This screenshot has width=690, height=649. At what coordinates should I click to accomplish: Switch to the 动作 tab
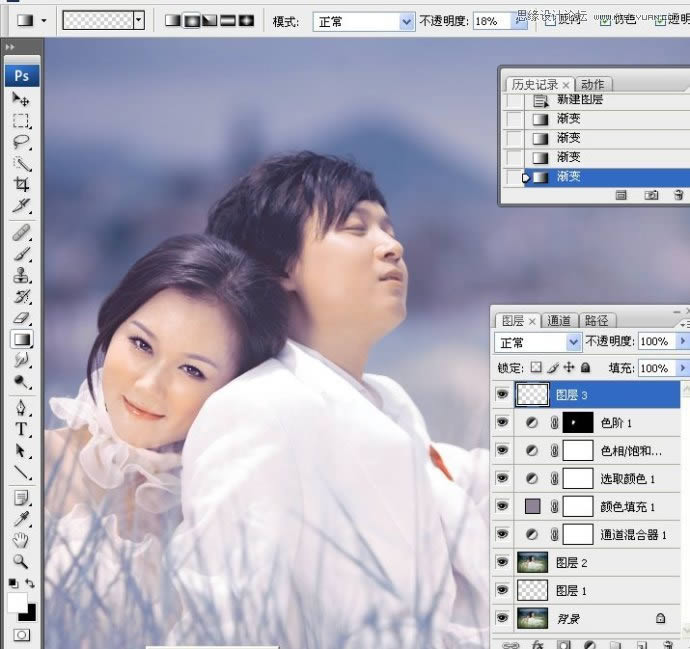(593, 84)
